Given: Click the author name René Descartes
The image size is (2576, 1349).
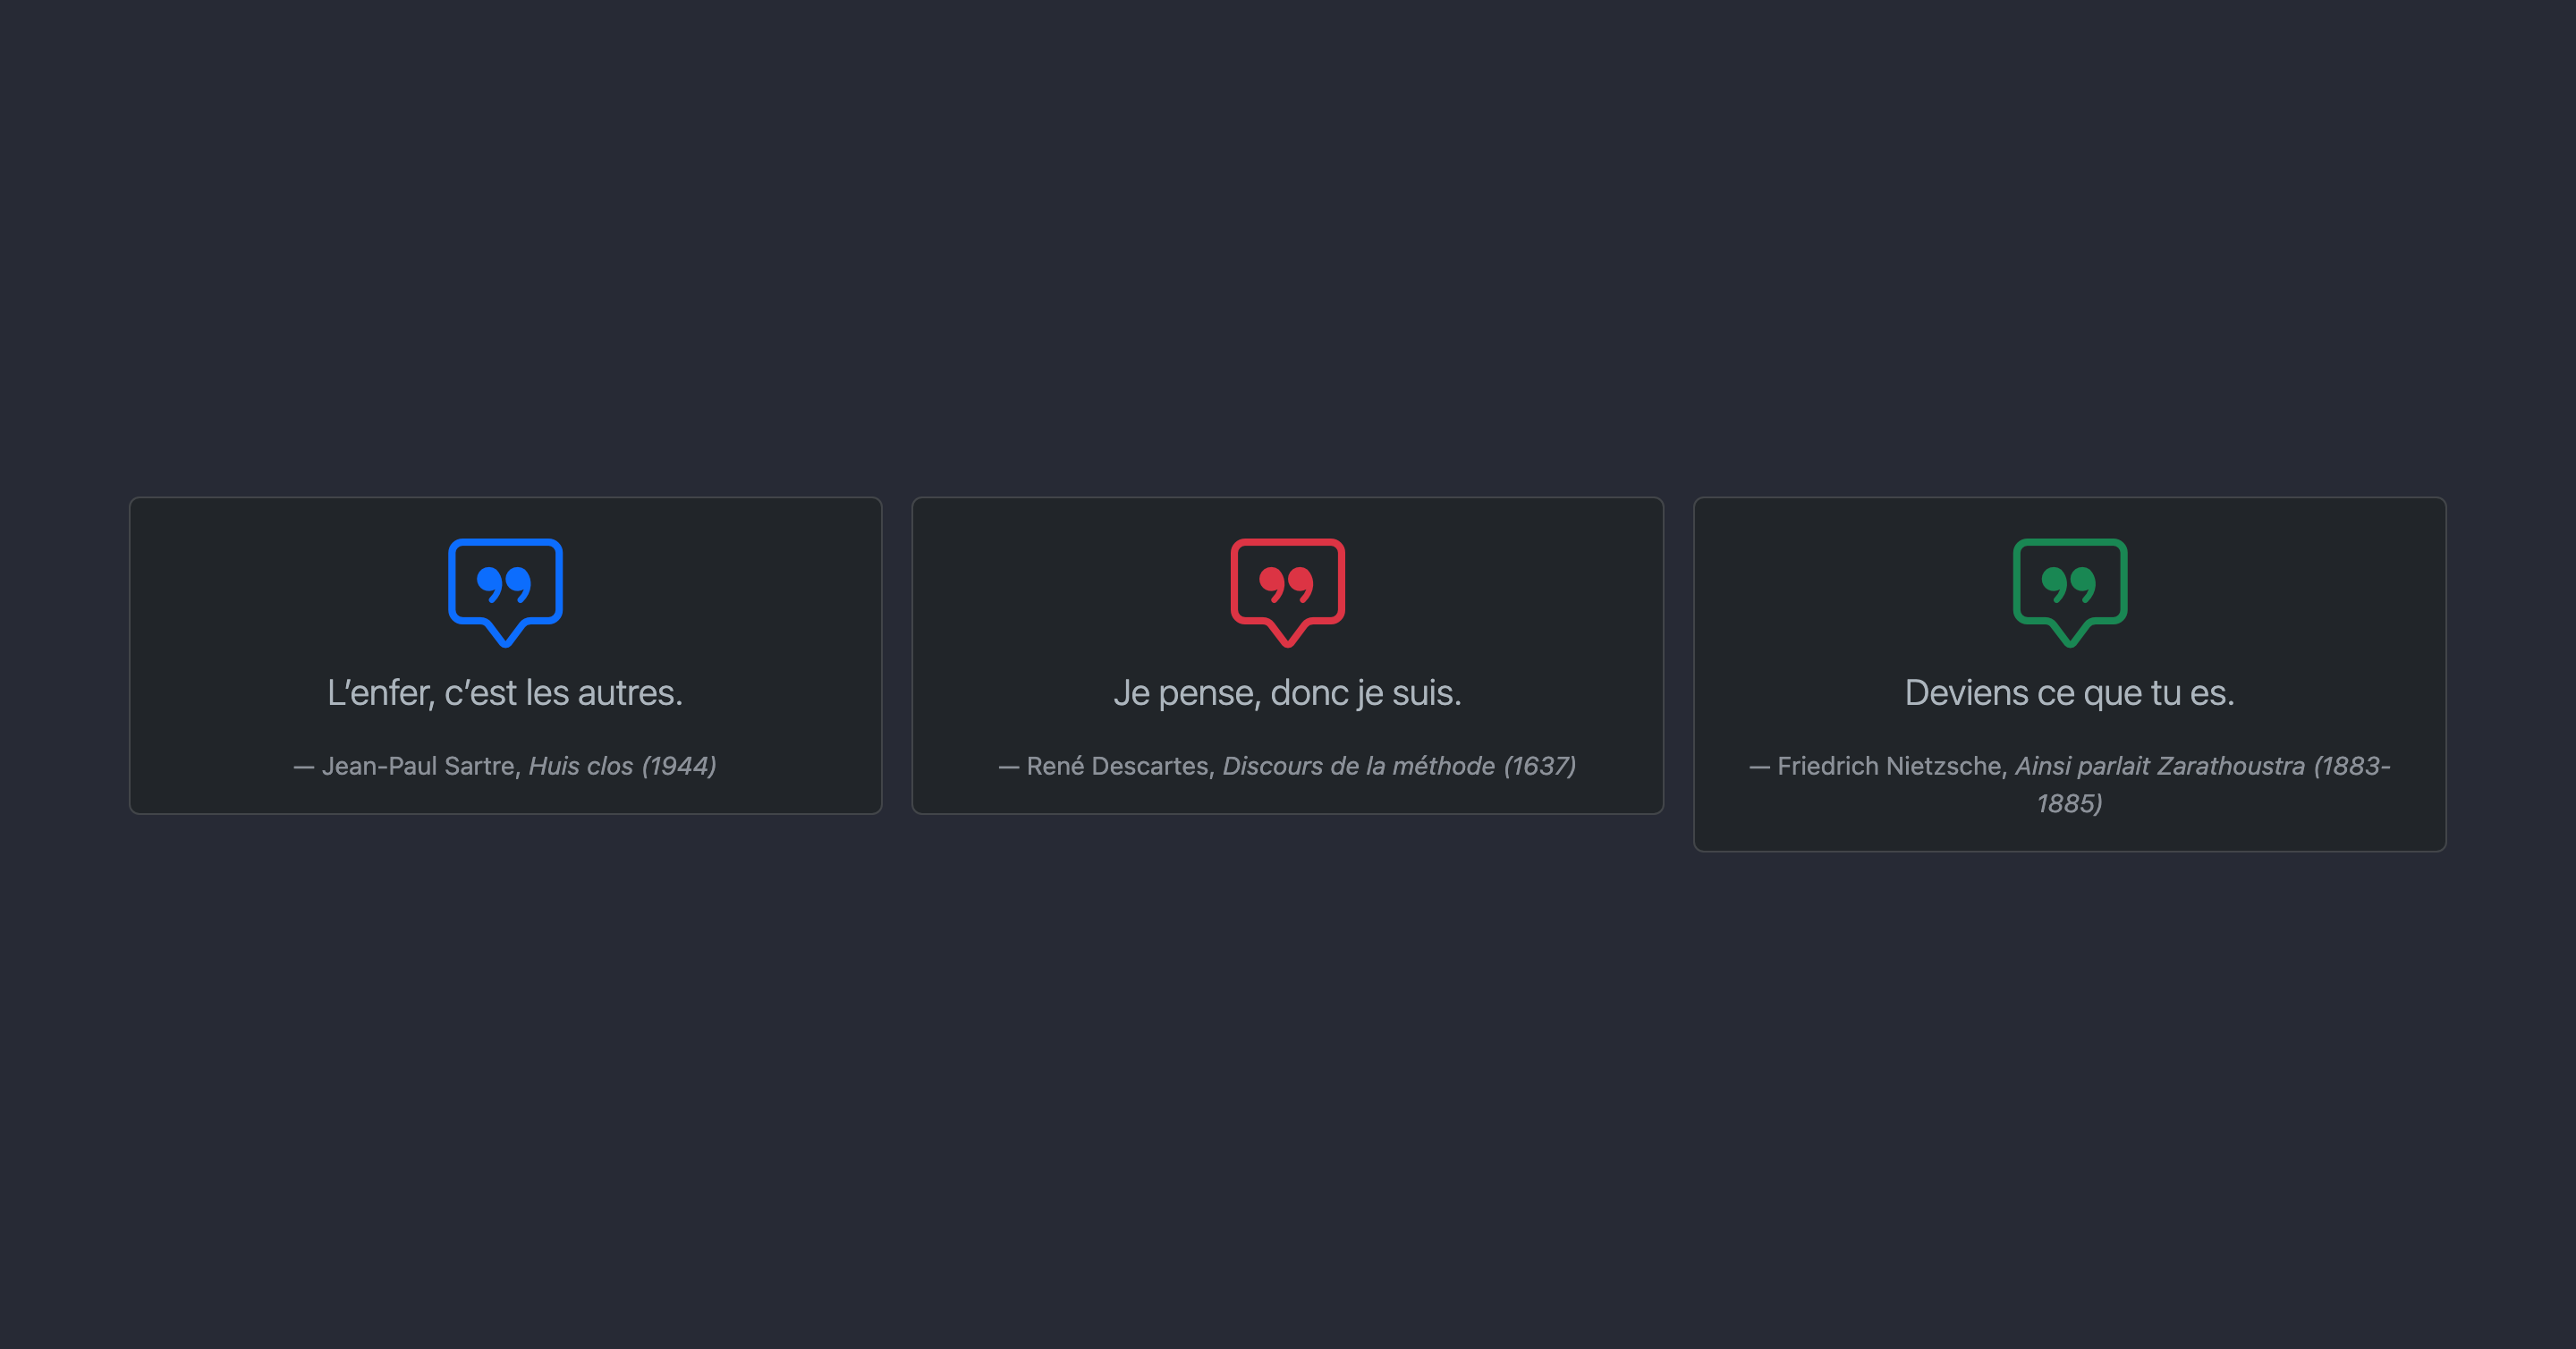Looking at the screenshot, I should click(1117, 766).
